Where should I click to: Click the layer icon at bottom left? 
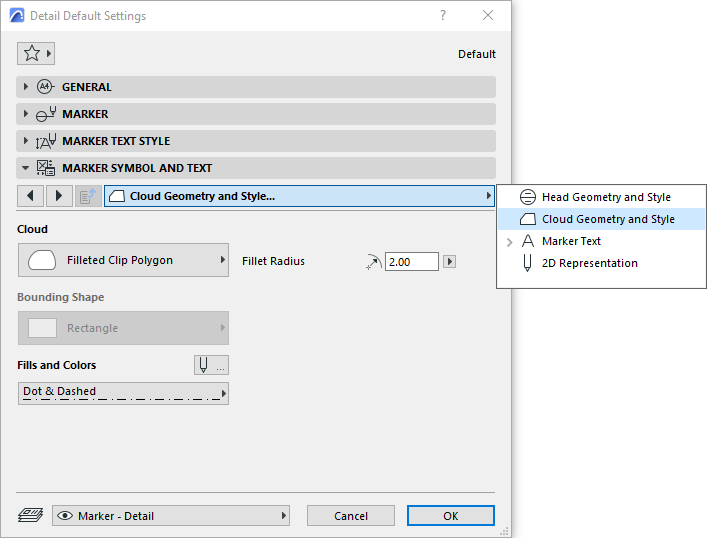tap(31, 516)
